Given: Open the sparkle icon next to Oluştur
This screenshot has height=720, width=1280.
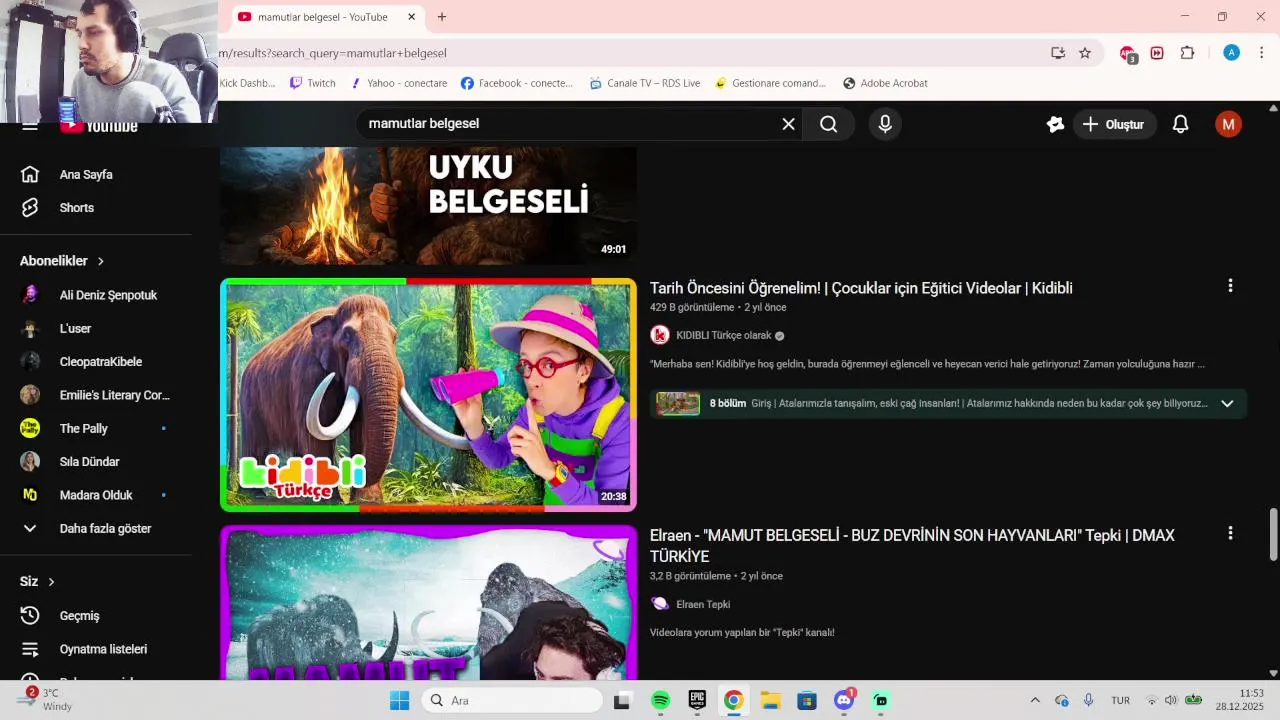Looking at the screenshot, I should (1055, 124).
